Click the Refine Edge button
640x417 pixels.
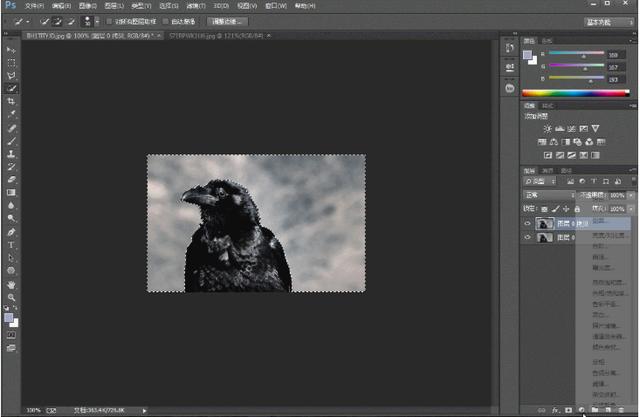pos(229,21)
